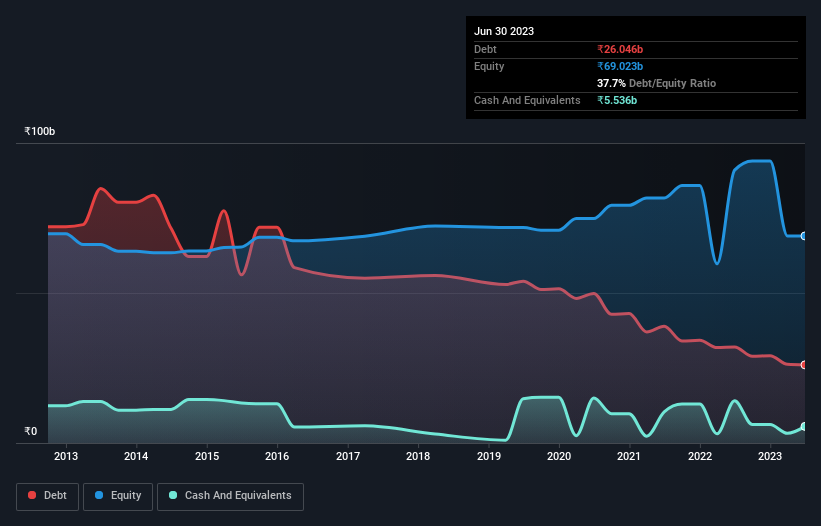Viewport: 821px width, 526px height.
Task: Click the 37.7% Debt/Equity Ratio text
Action: 657,83
